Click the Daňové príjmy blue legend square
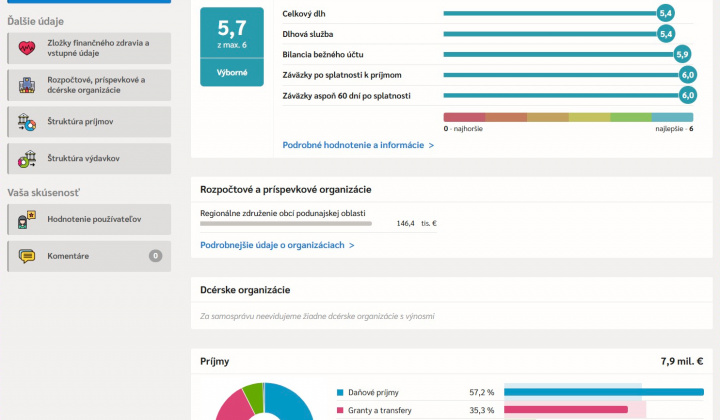 click(x=341, y=393)
